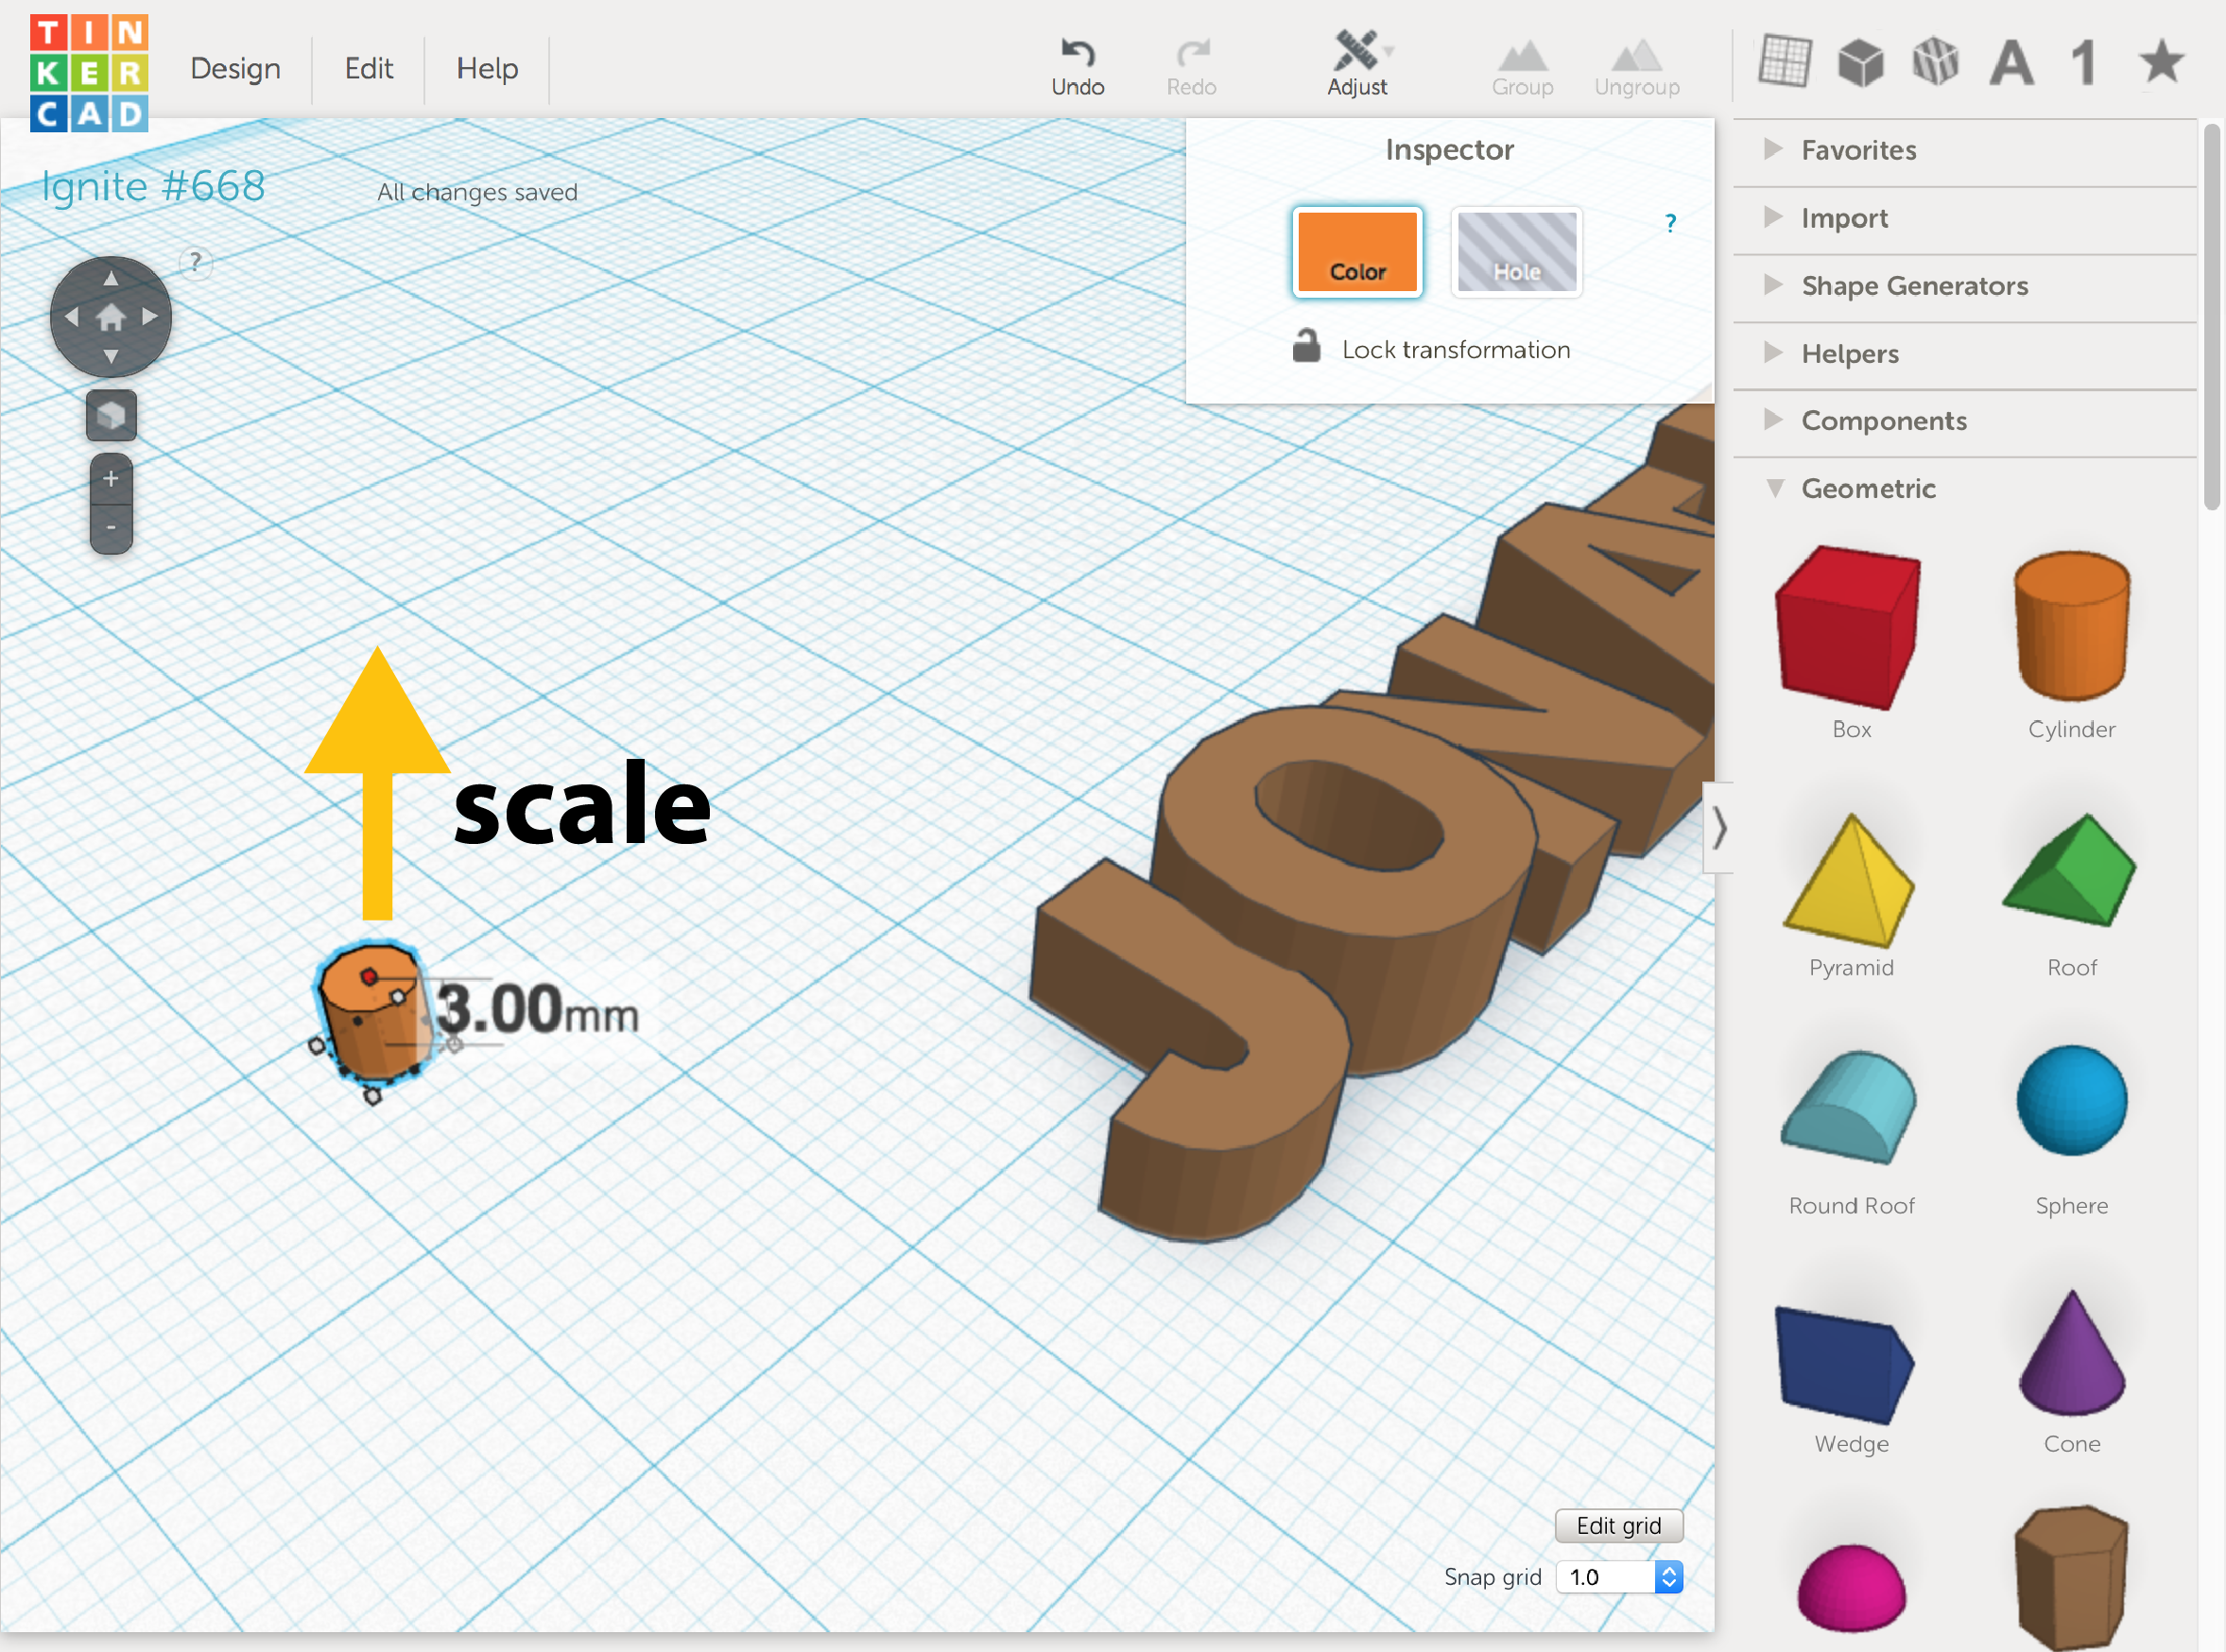Click the home view icon
Image resolution: width=2226 pixels, height=1652 pixels.
(111, 317)
